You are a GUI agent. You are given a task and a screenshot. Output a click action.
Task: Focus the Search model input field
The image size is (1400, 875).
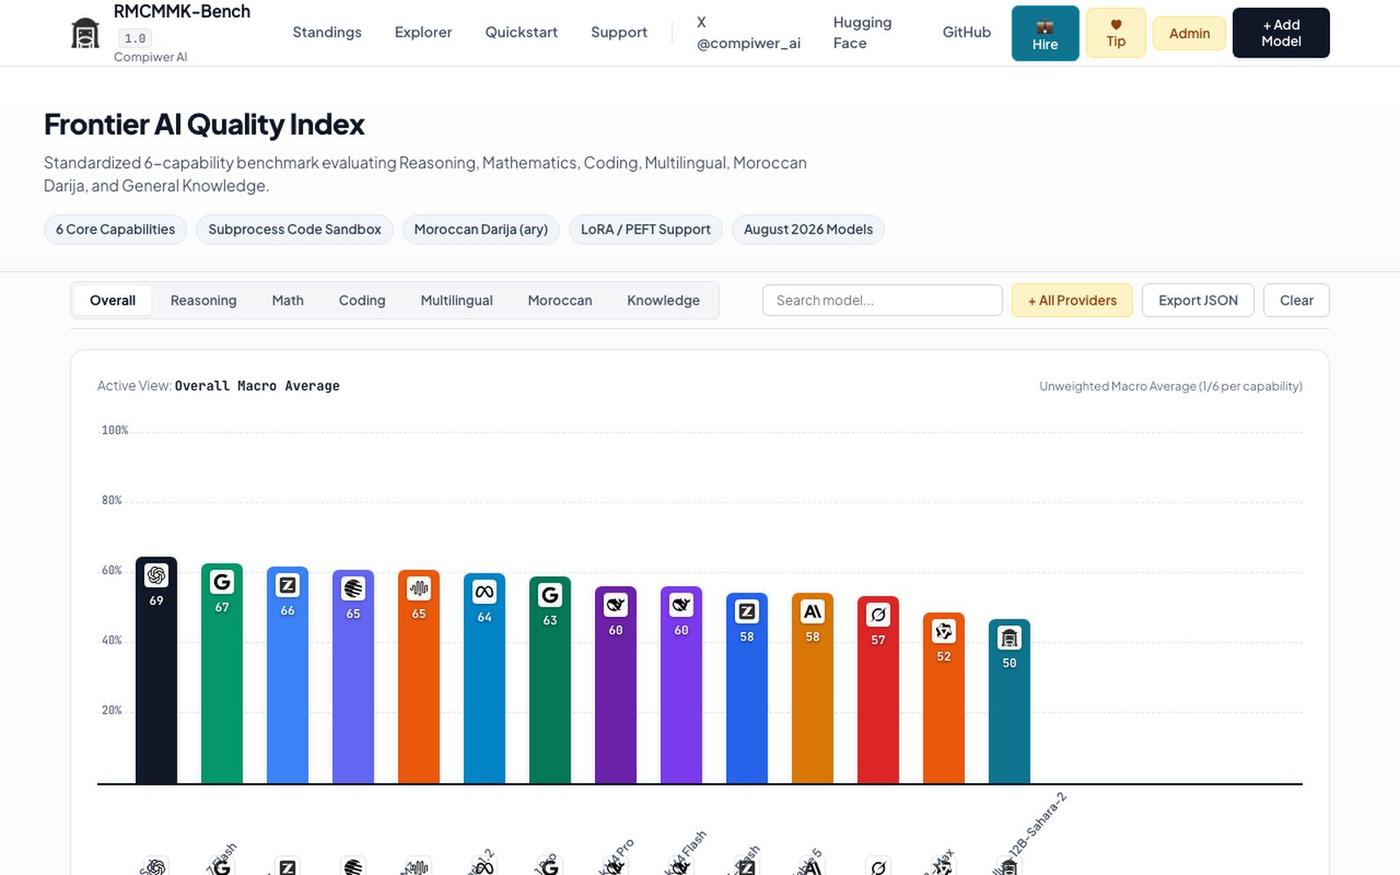(x=882, y=300)
